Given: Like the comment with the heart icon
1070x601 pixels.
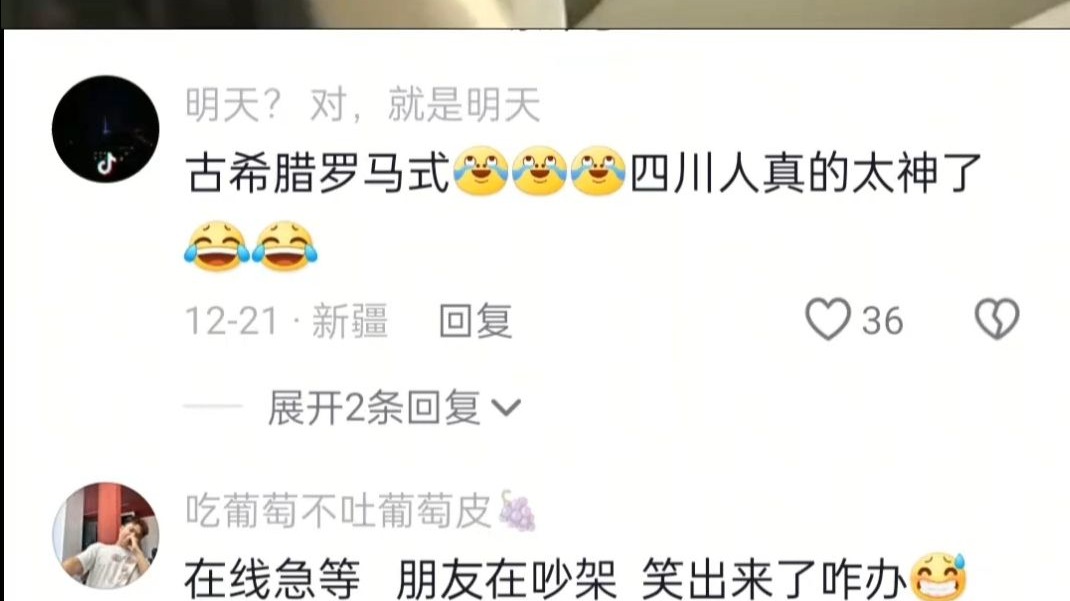Looking at the screenshot, I should (x=828, y=319).
